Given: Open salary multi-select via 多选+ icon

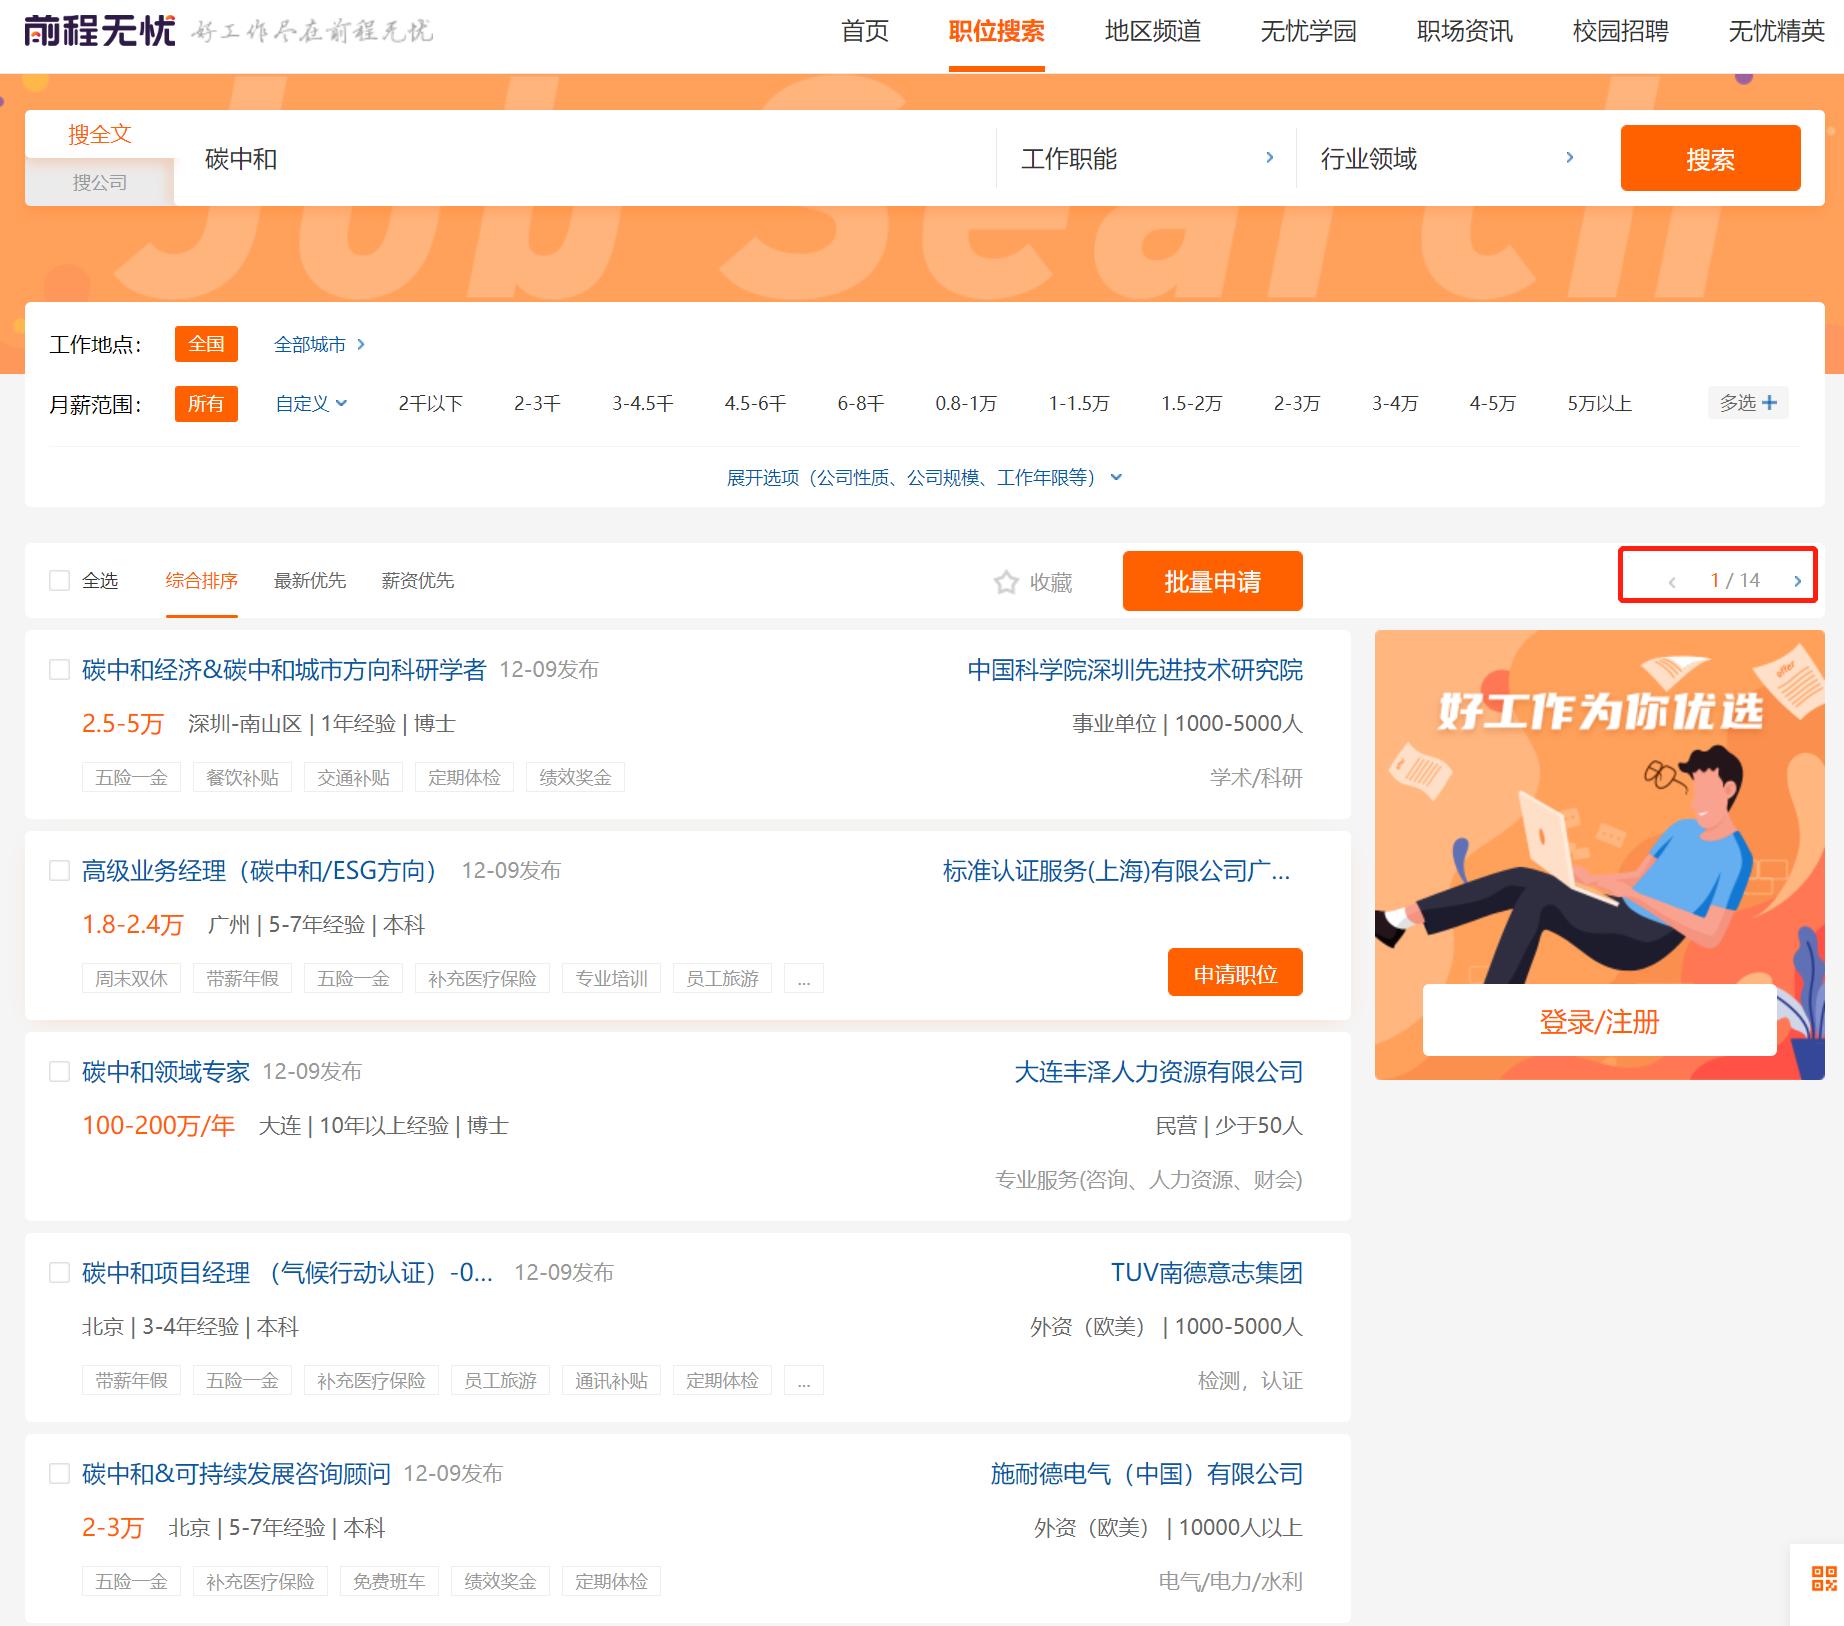Looking at the screenshot, I should point(1746,403).
